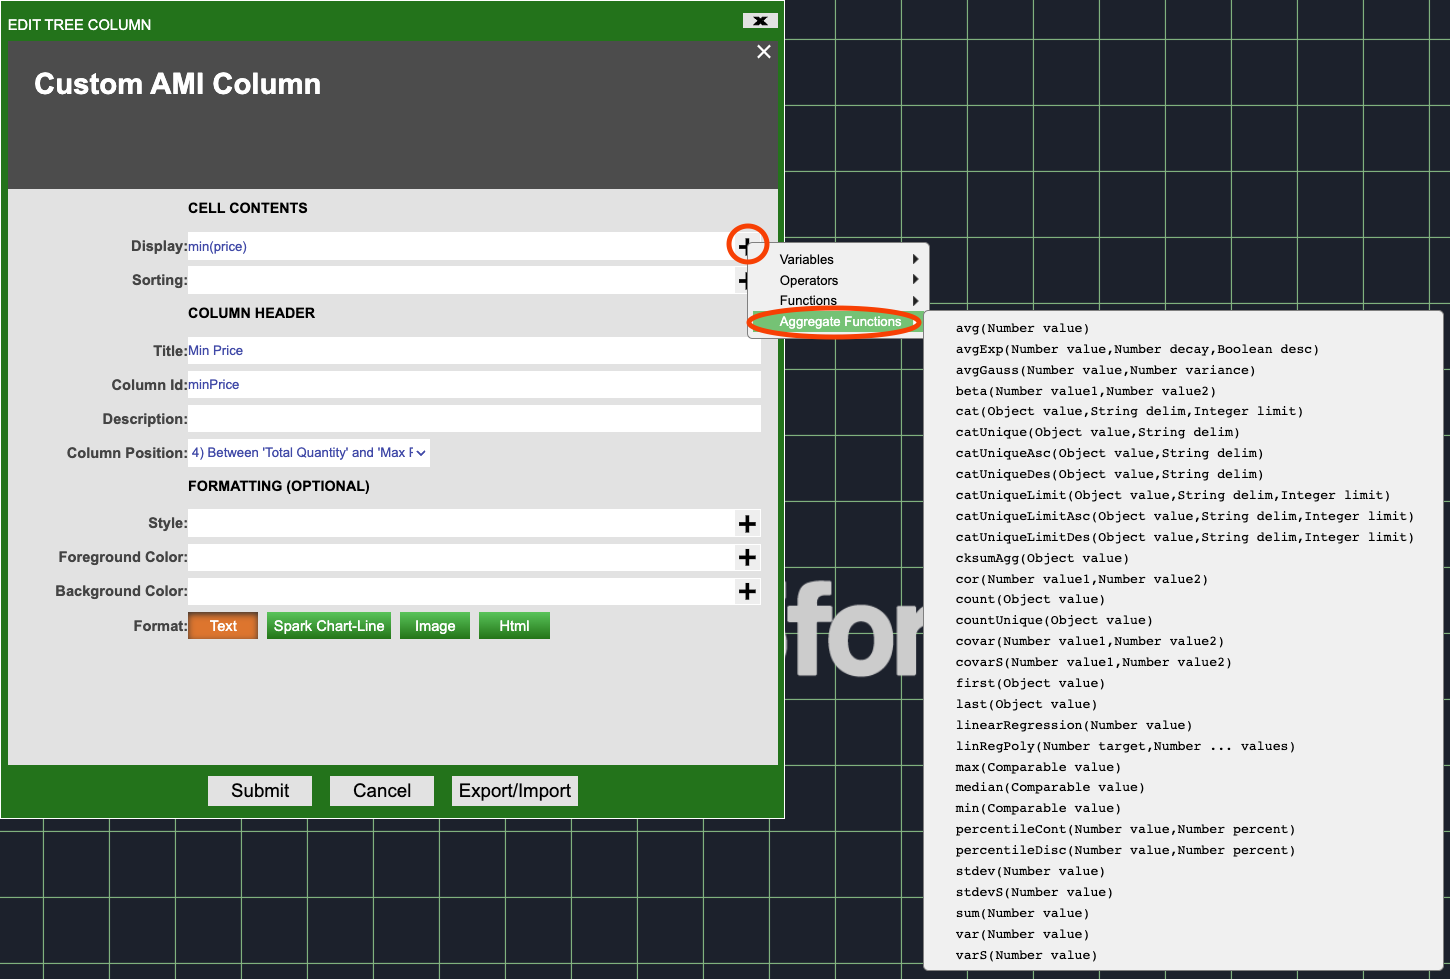This screenshot has height=979, width=1450.
Task: Open the Export/Import dialog
Action: pyautogui.click(x=515, y=790)
